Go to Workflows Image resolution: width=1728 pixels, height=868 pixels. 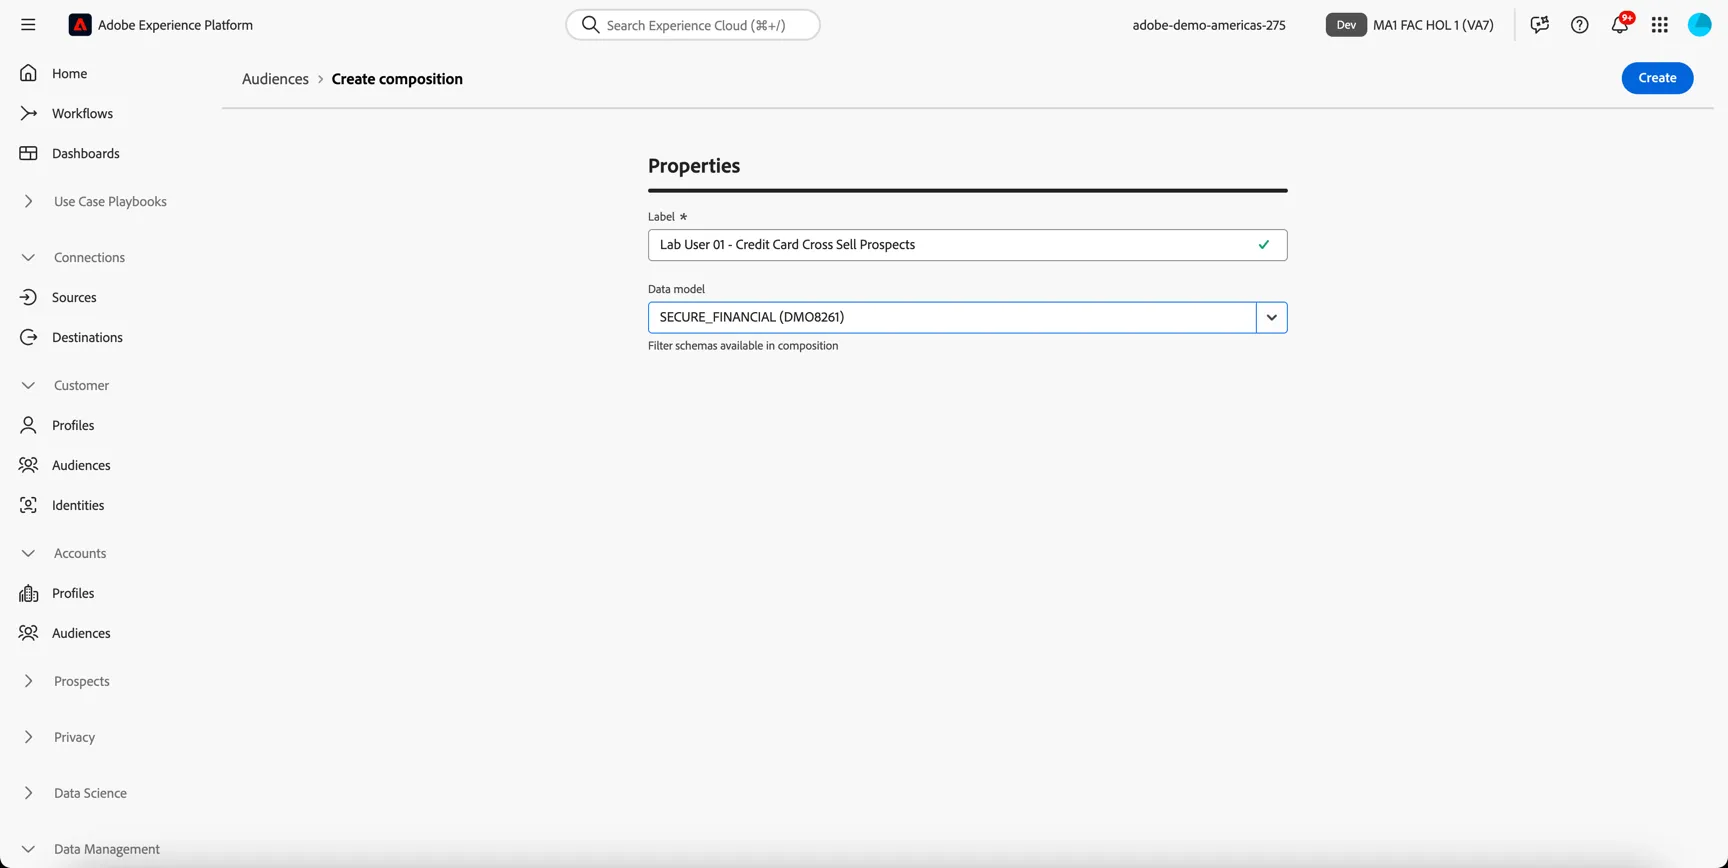[82, 113]
